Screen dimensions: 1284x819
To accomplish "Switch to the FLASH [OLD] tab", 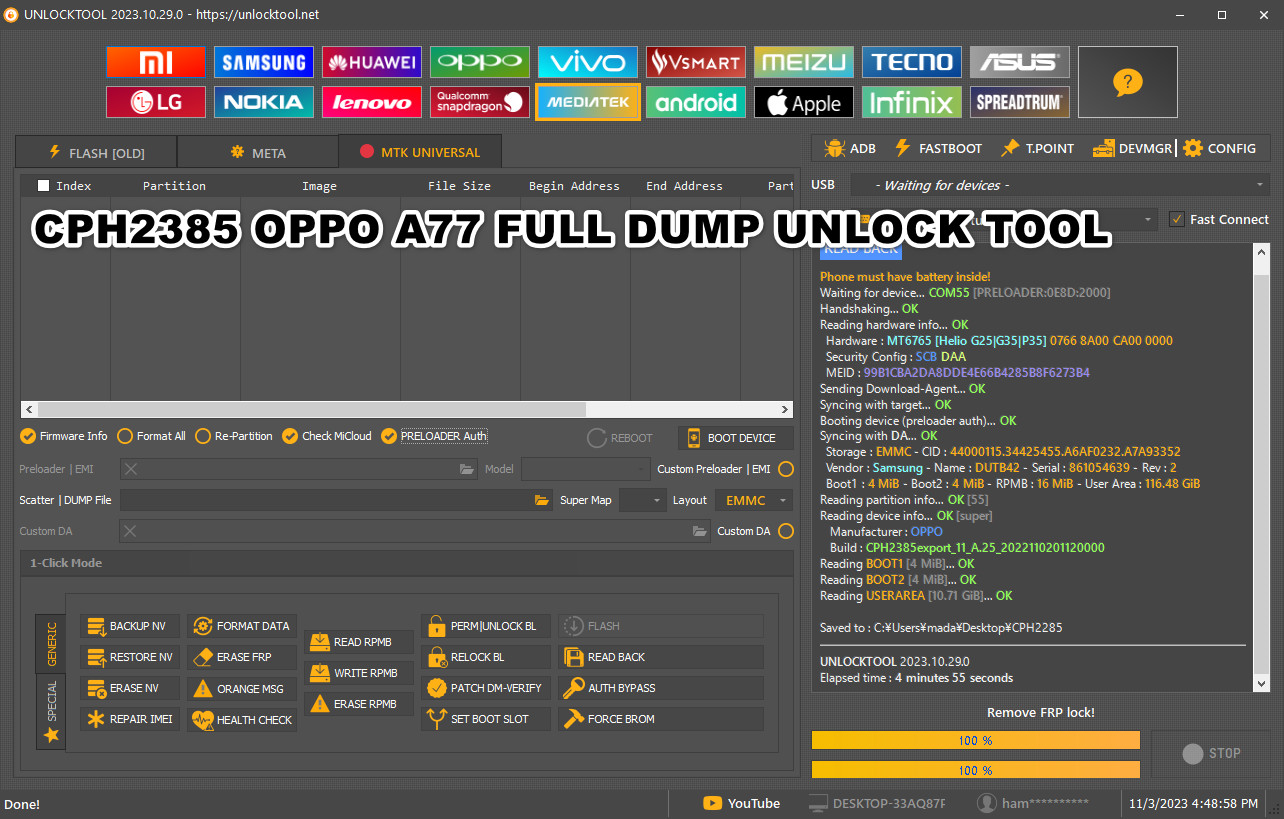I will (x=96, y=153).
